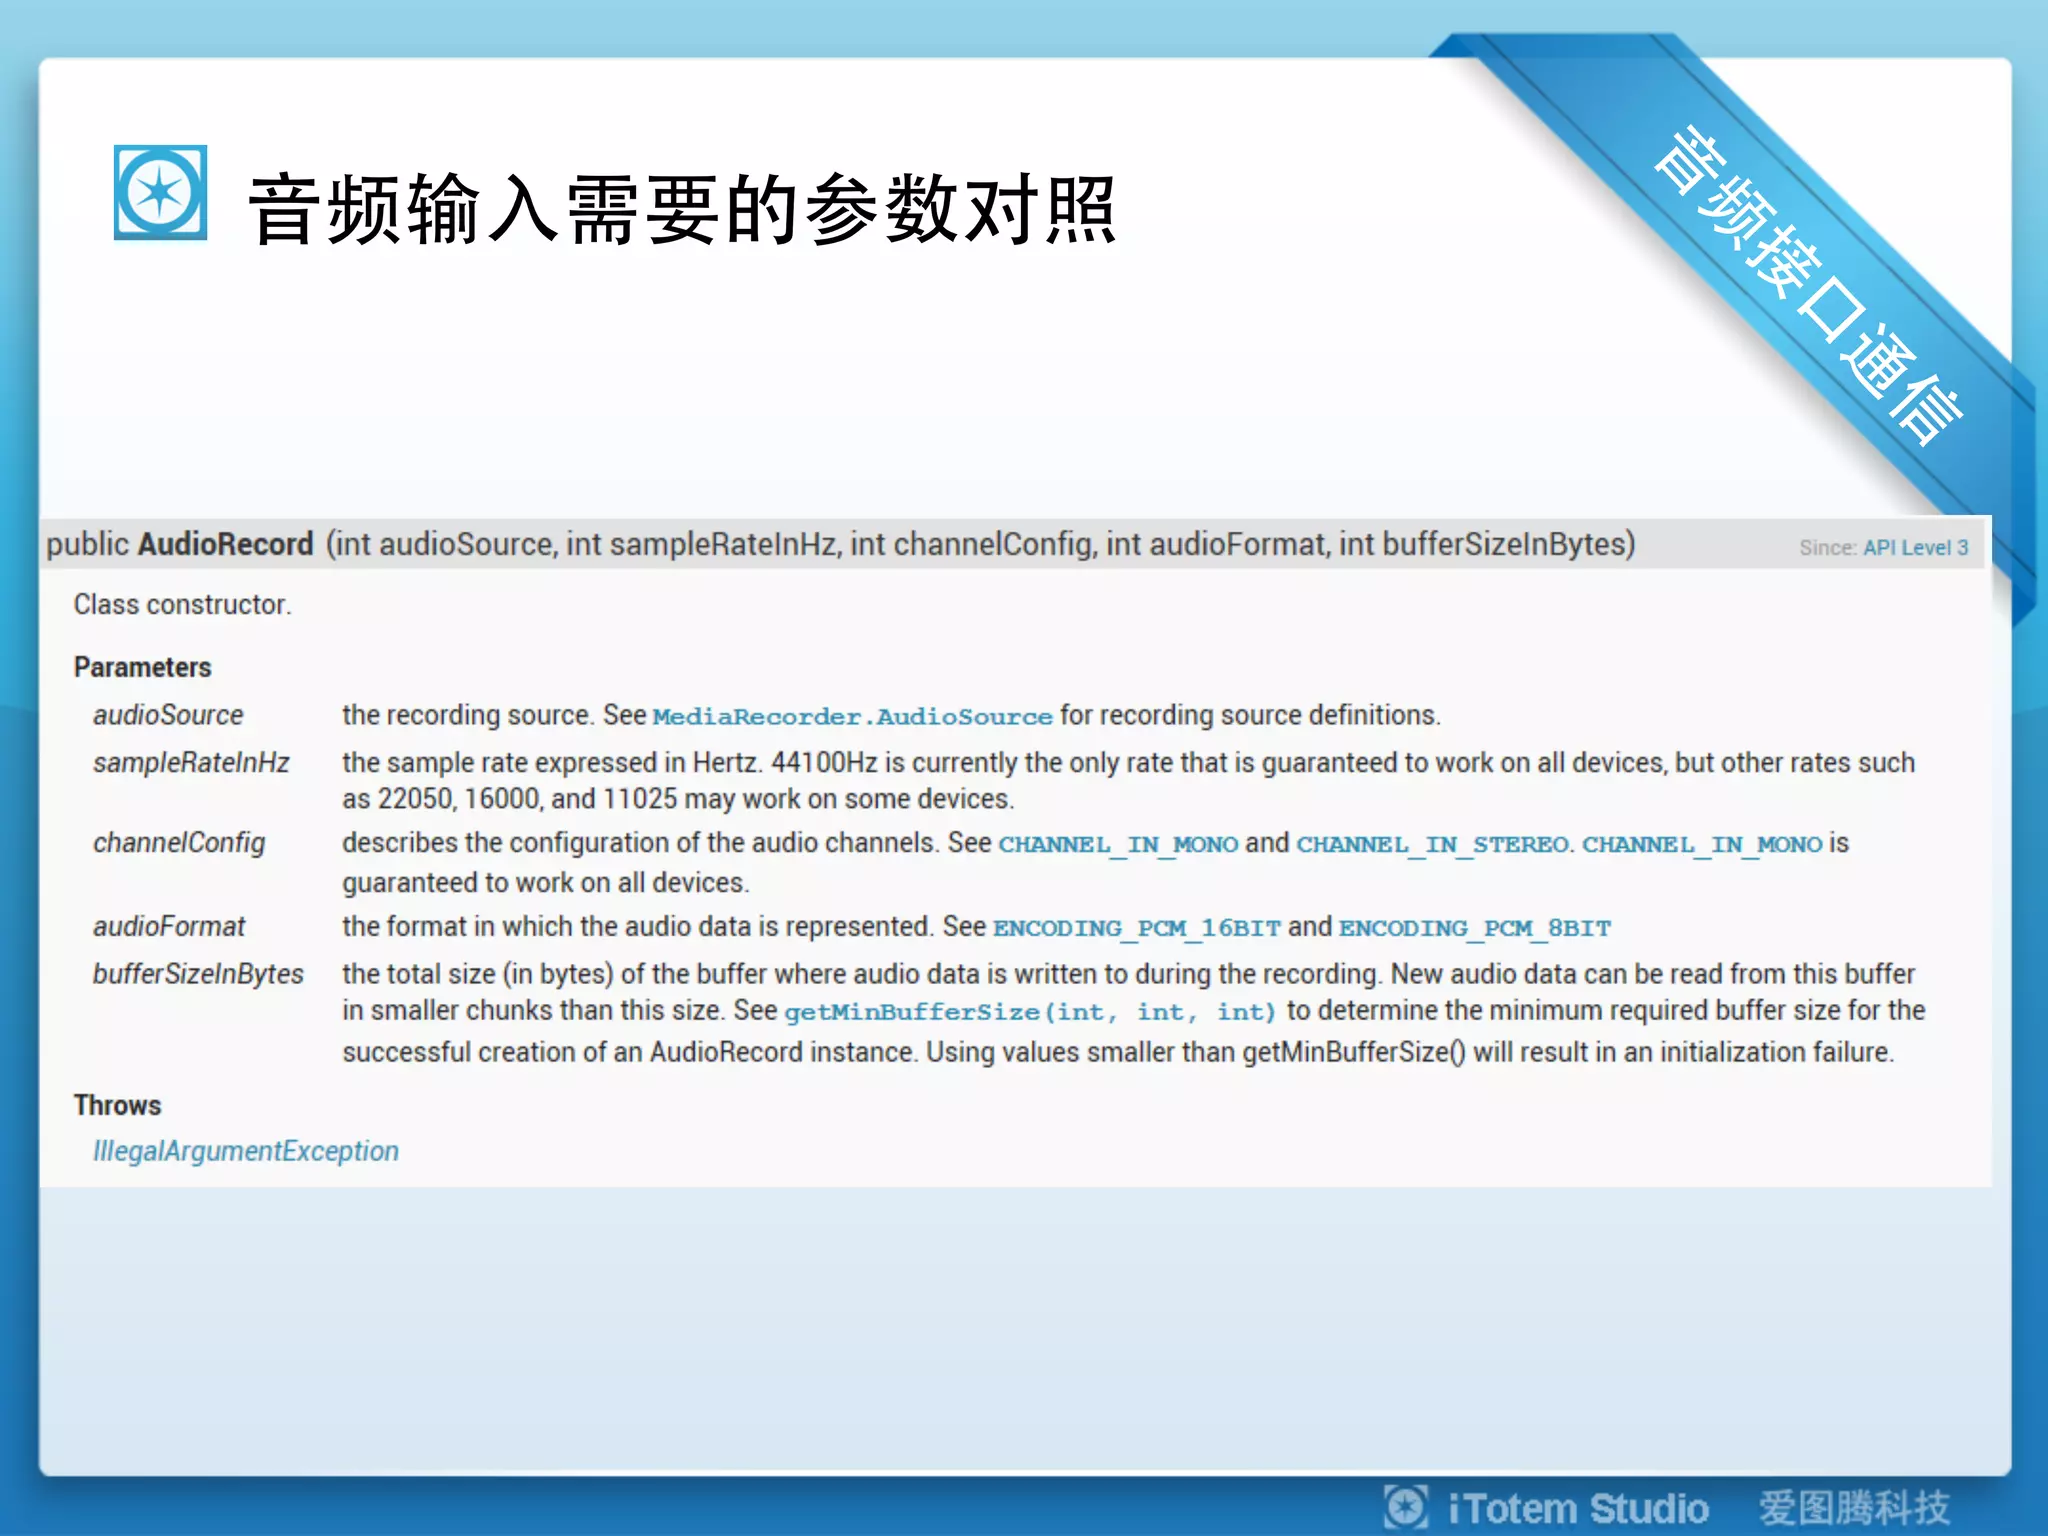
Task: Open the API Level 3 link
Action: pos(1915,548)
